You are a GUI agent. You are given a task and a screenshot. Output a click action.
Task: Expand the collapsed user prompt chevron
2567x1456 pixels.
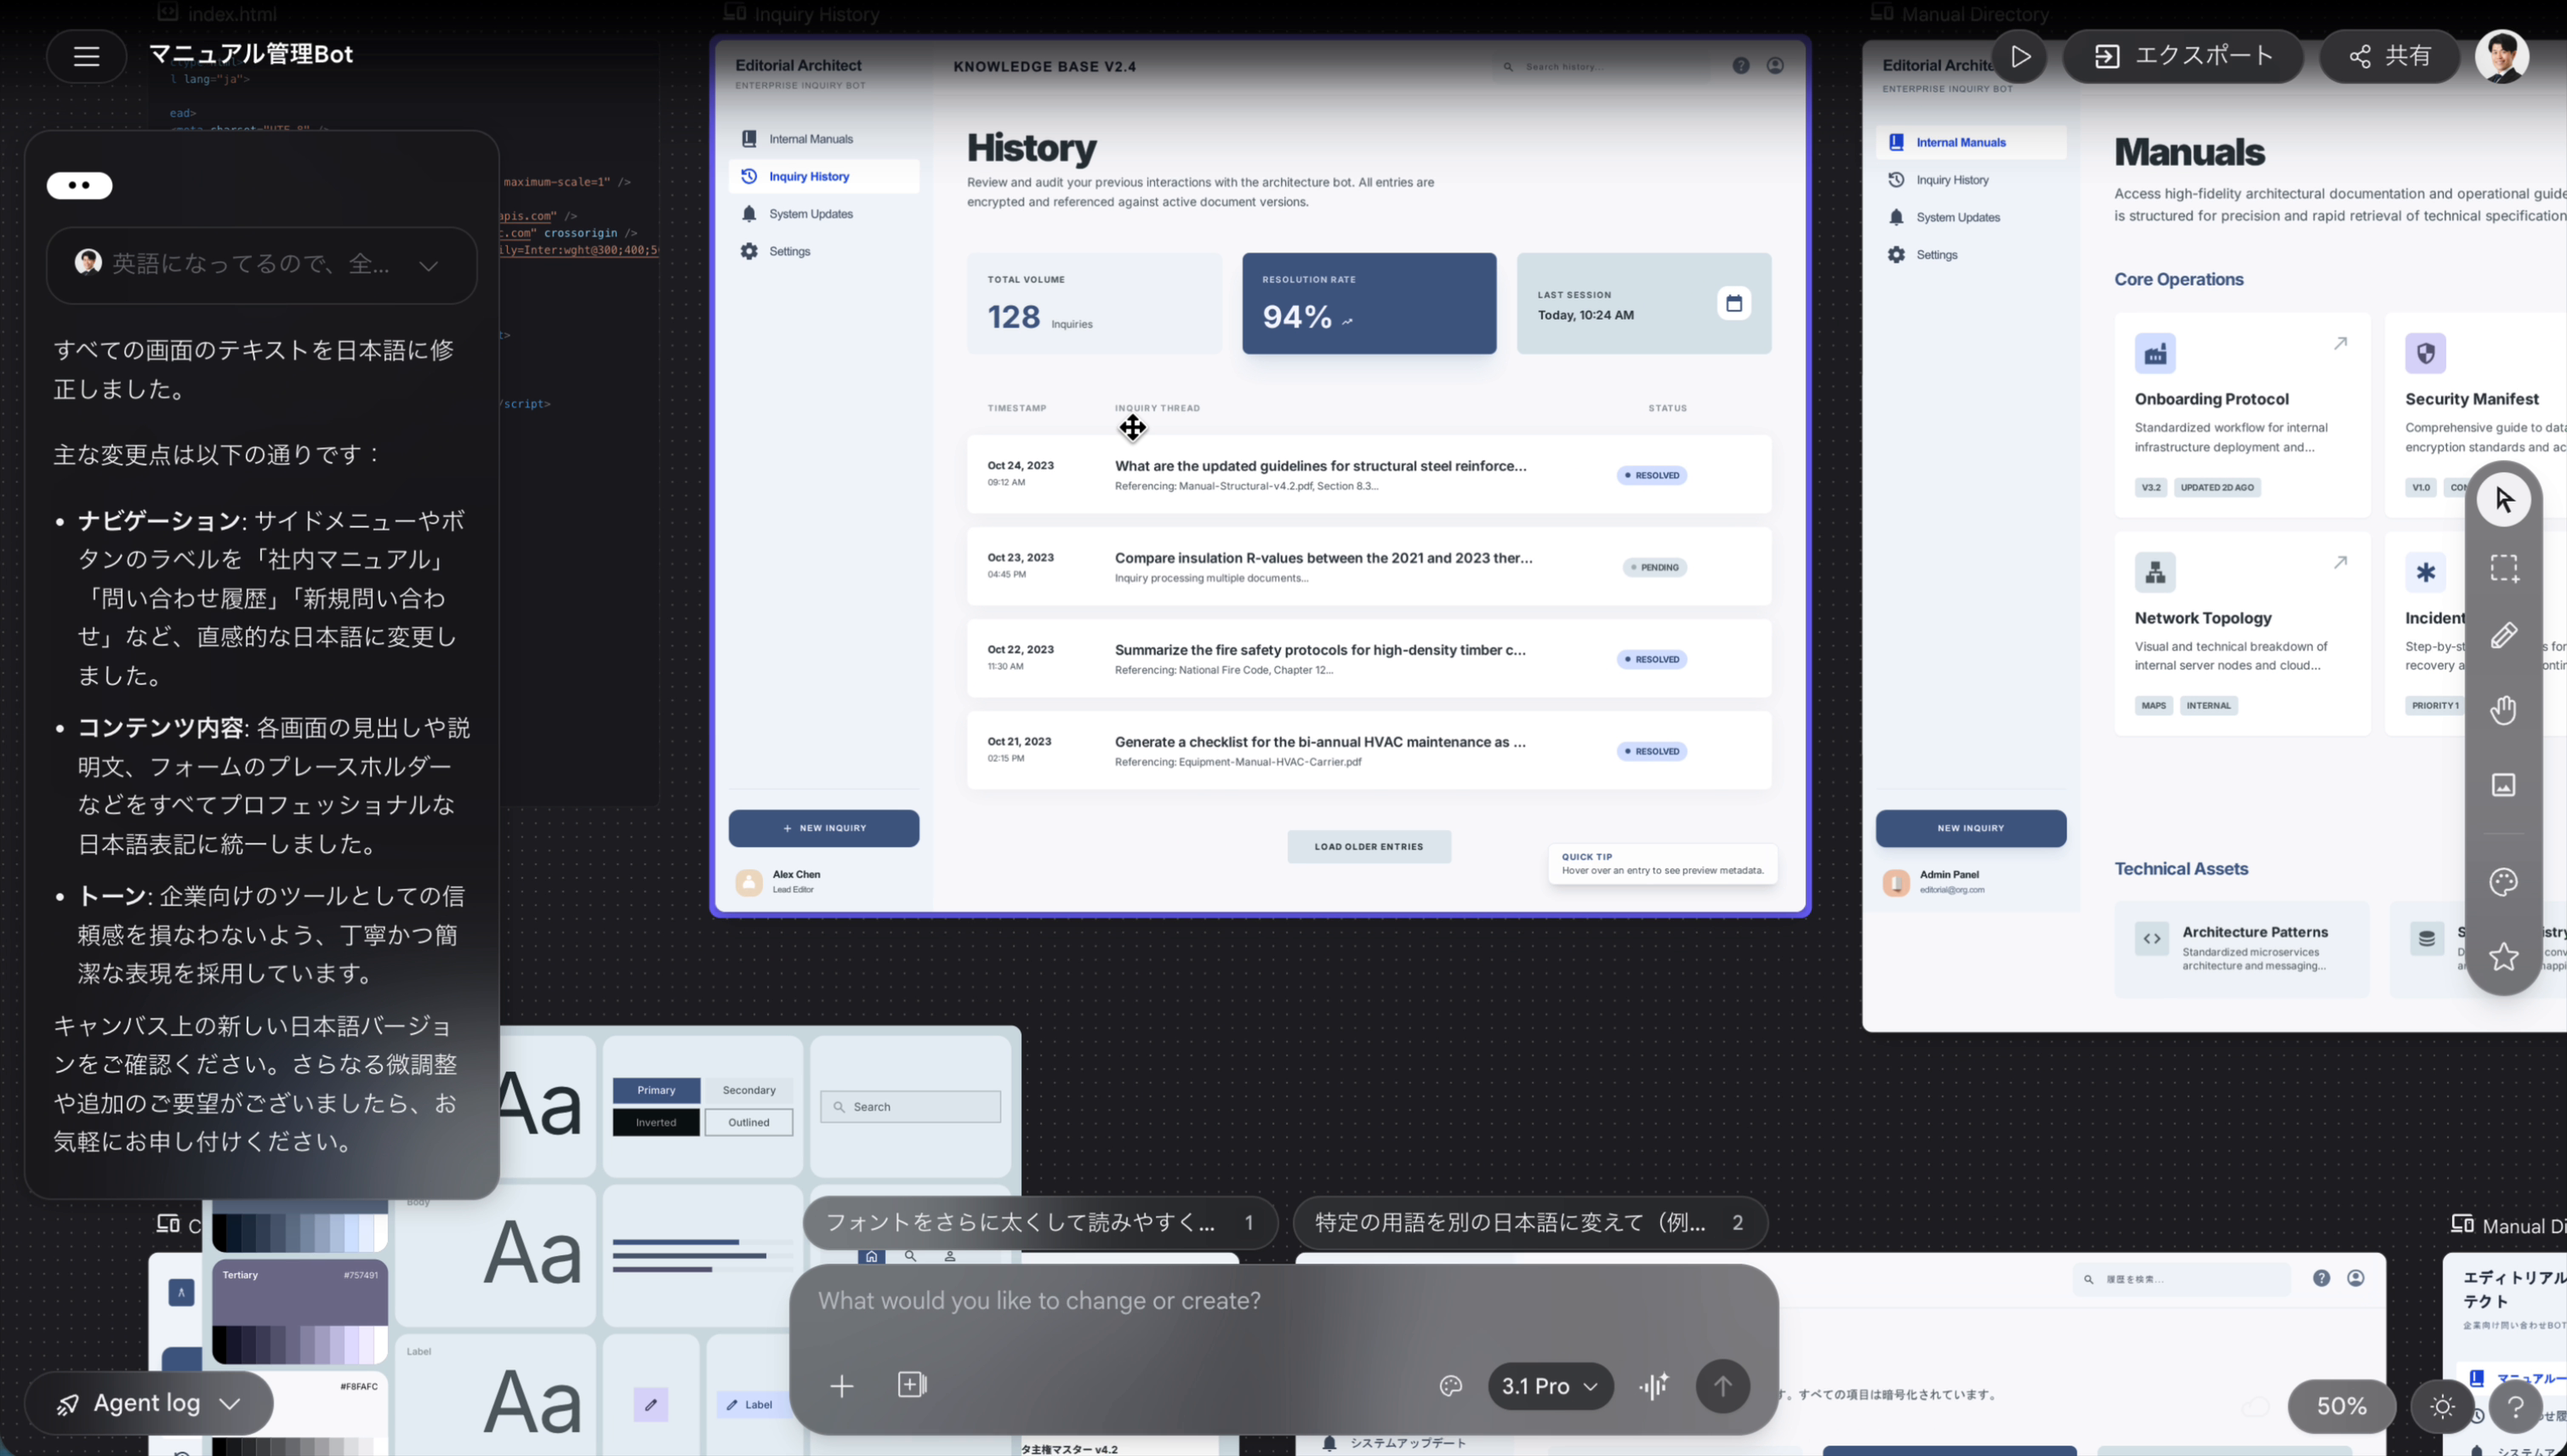point(428,266)
